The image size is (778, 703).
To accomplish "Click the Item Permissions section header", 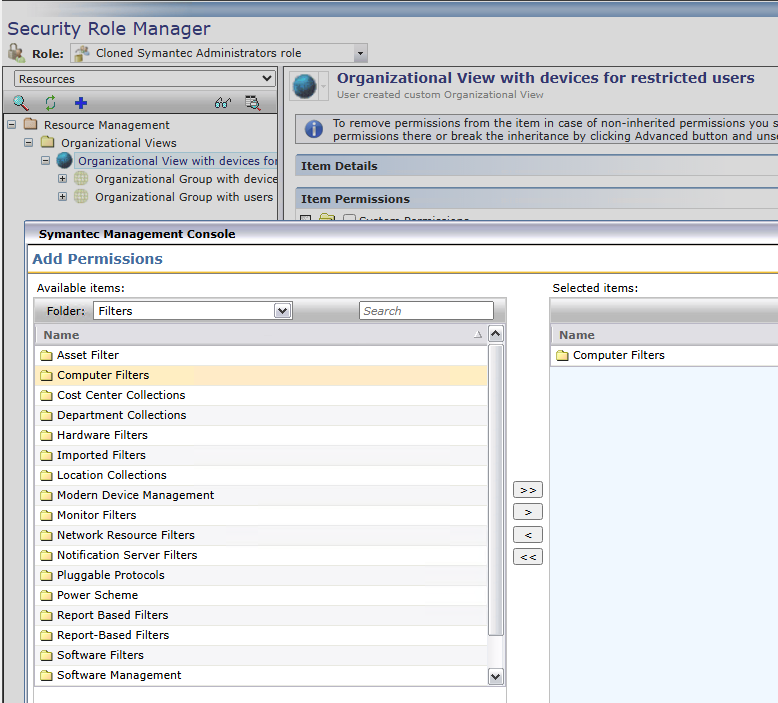I will pyautogui.click(x=536, y=199).
